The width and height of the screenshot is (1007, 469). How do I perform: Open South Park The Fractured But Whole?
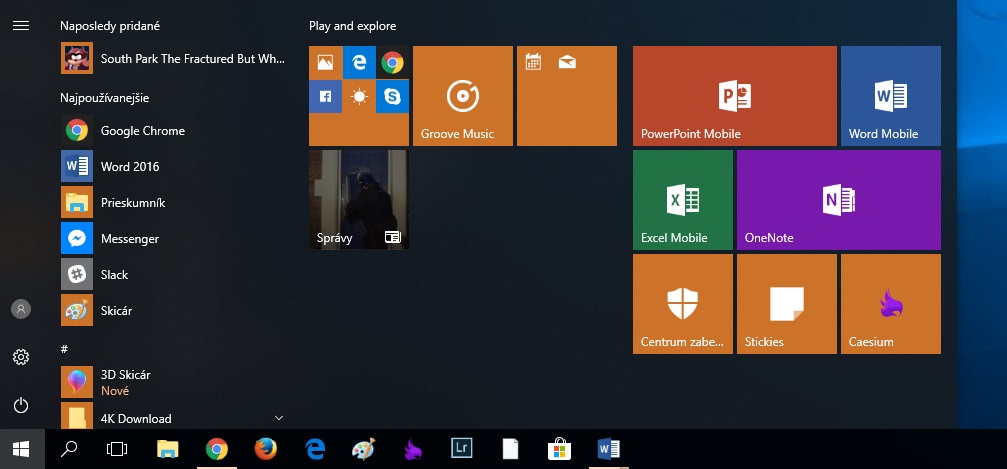pos(173,58)
